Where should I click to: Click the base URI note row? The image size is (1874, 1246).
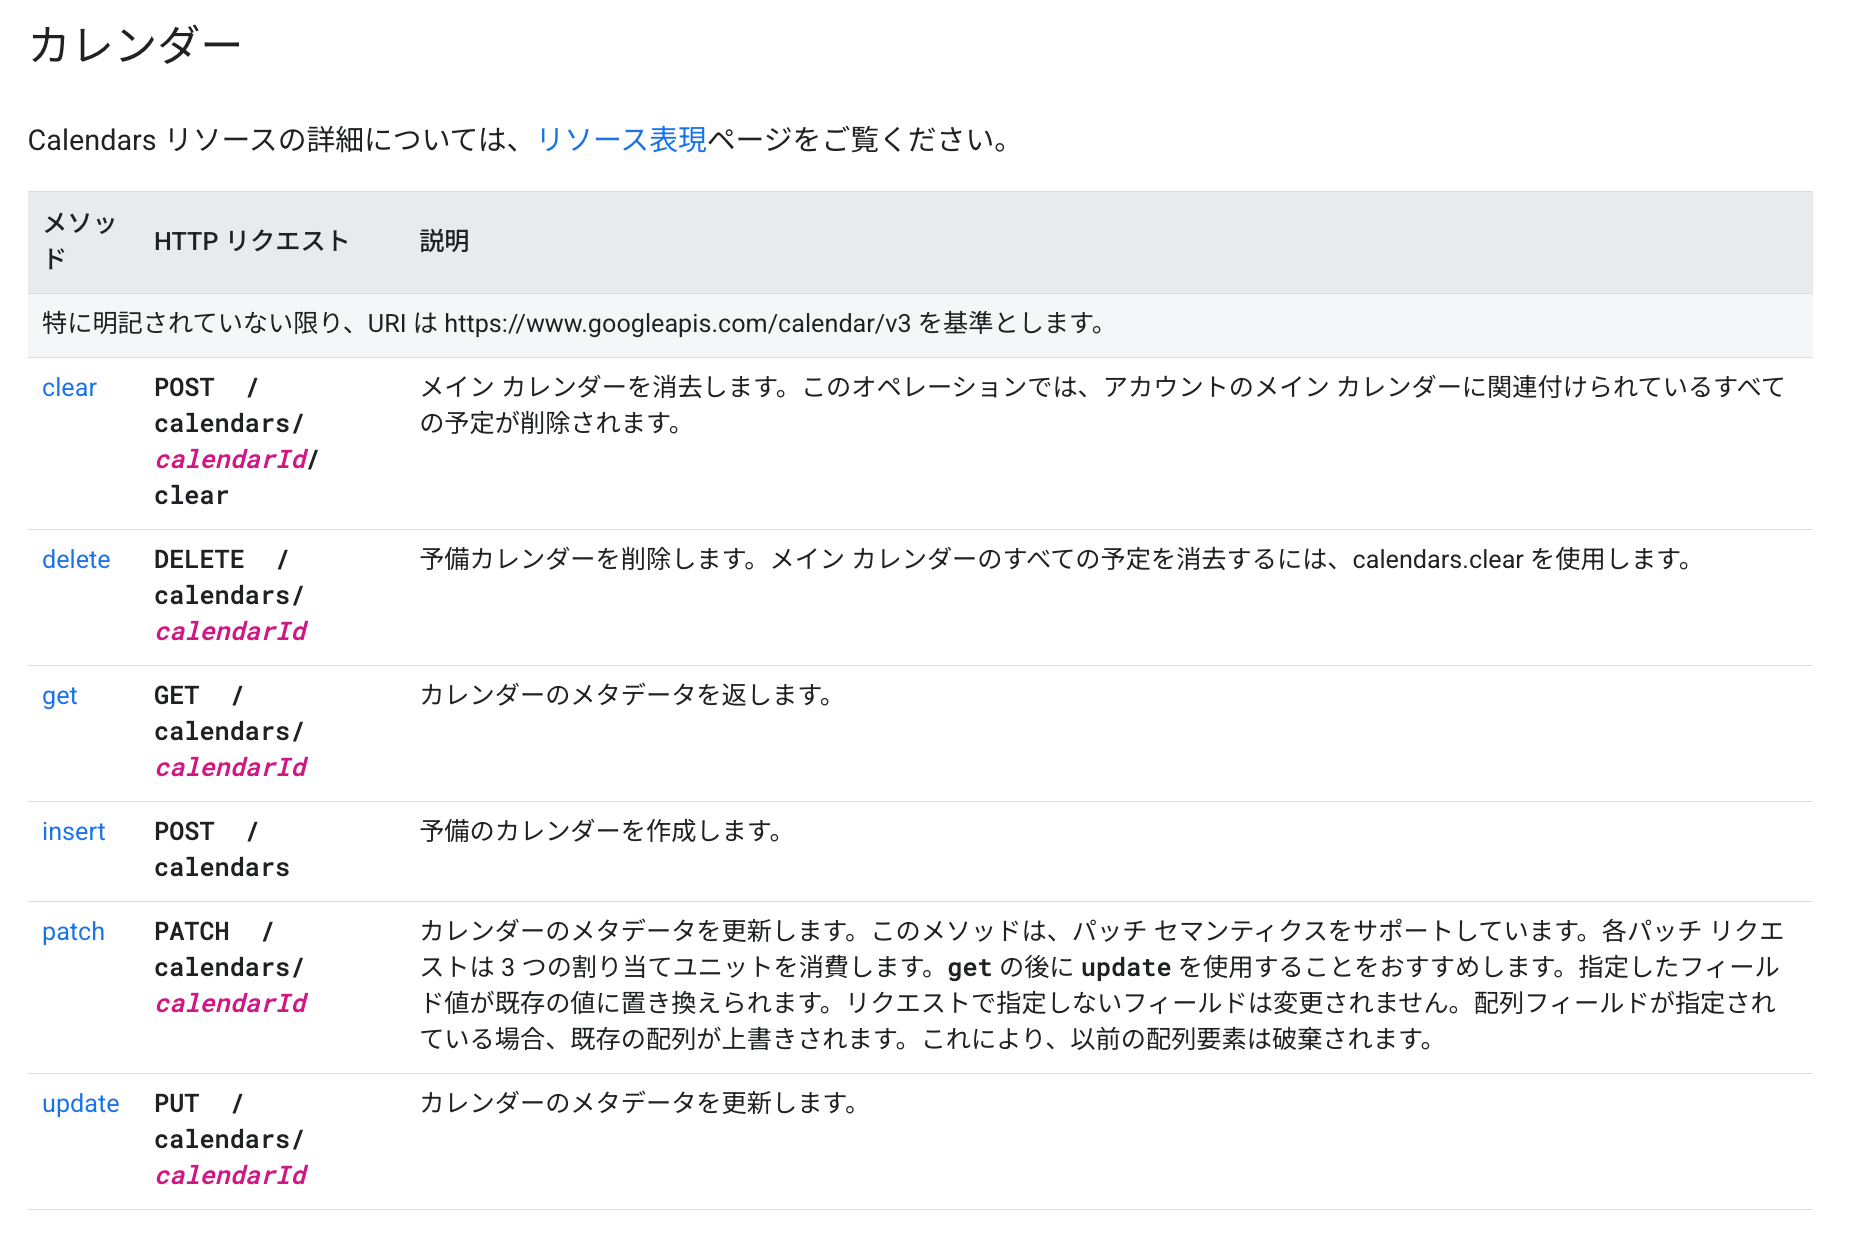click(920, 324)
